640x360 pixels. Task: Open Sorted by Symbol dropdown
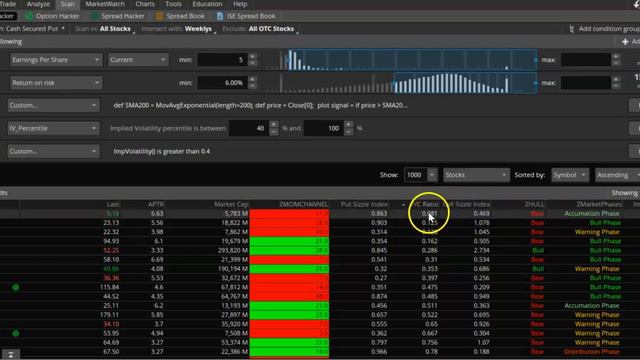(x=569, y=175)
